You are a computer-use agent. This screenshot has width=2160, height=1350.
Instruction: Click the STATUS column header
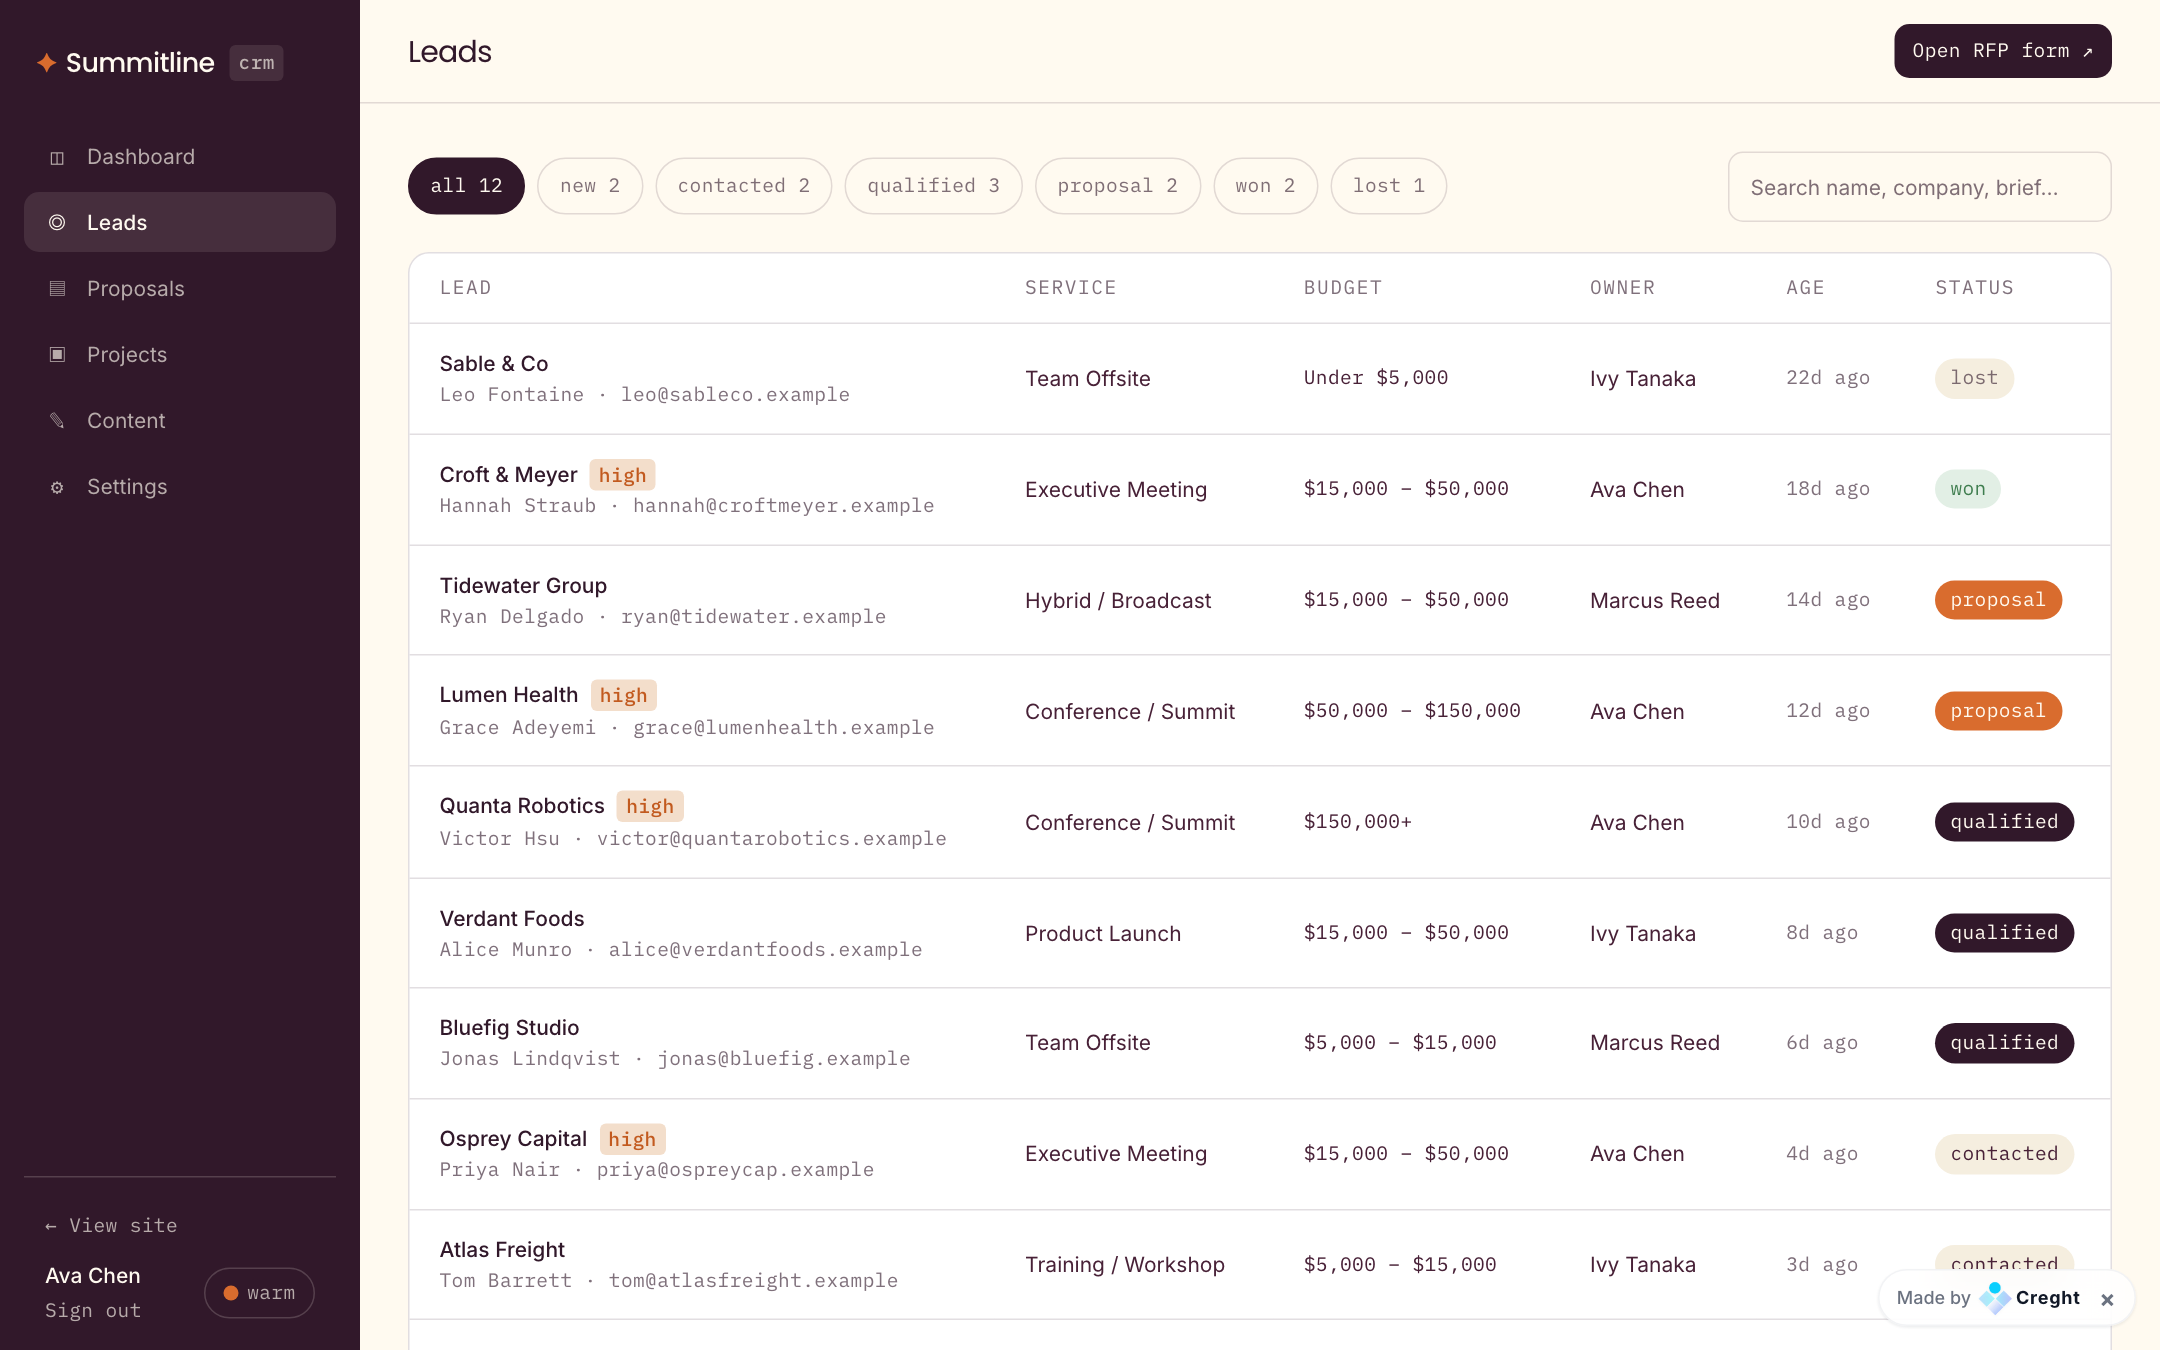1974,288
